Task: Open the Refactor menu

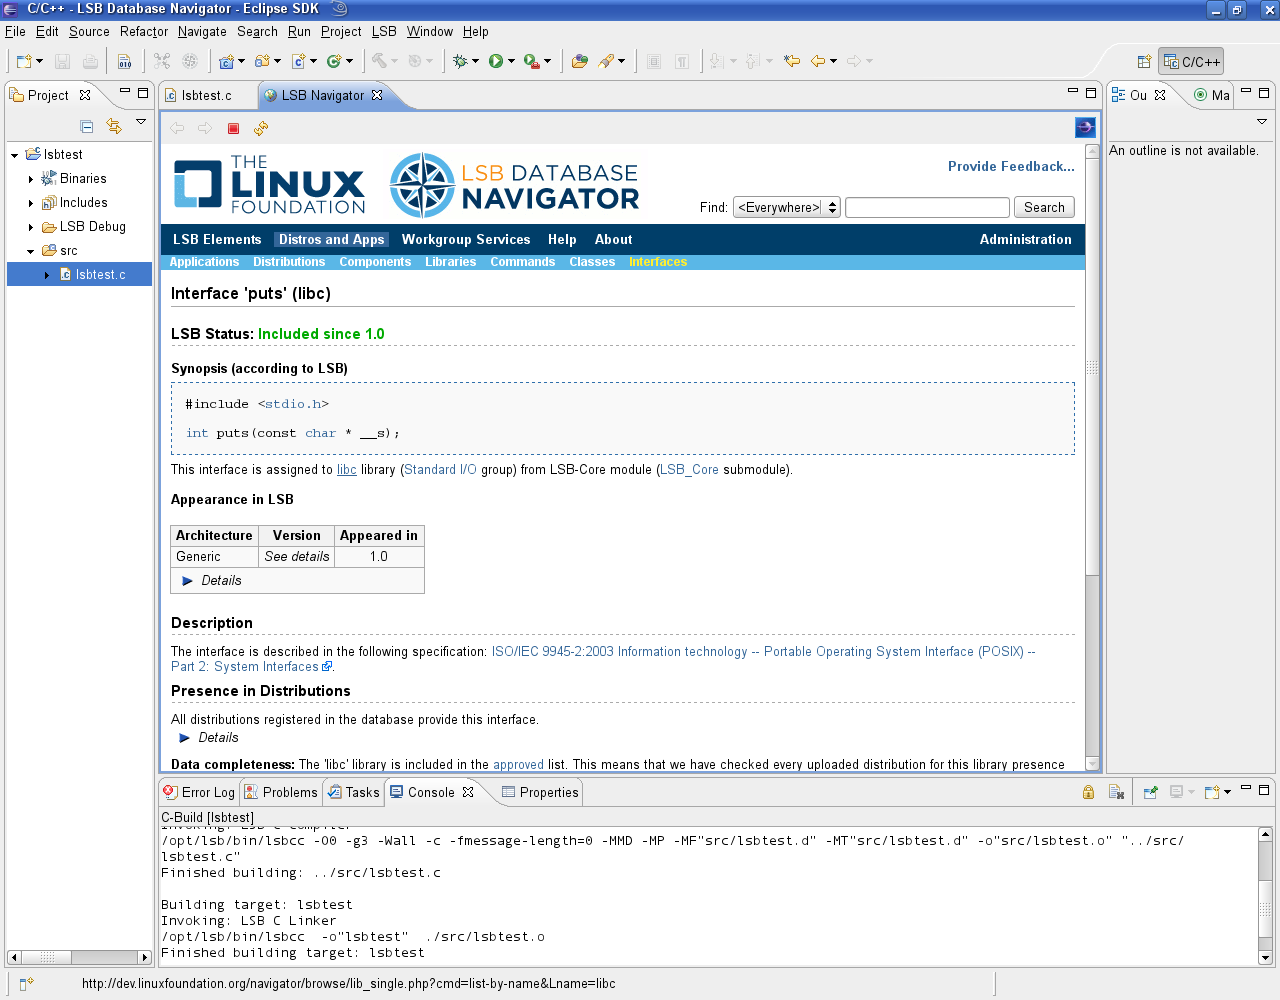Action: tap(144, 32)
